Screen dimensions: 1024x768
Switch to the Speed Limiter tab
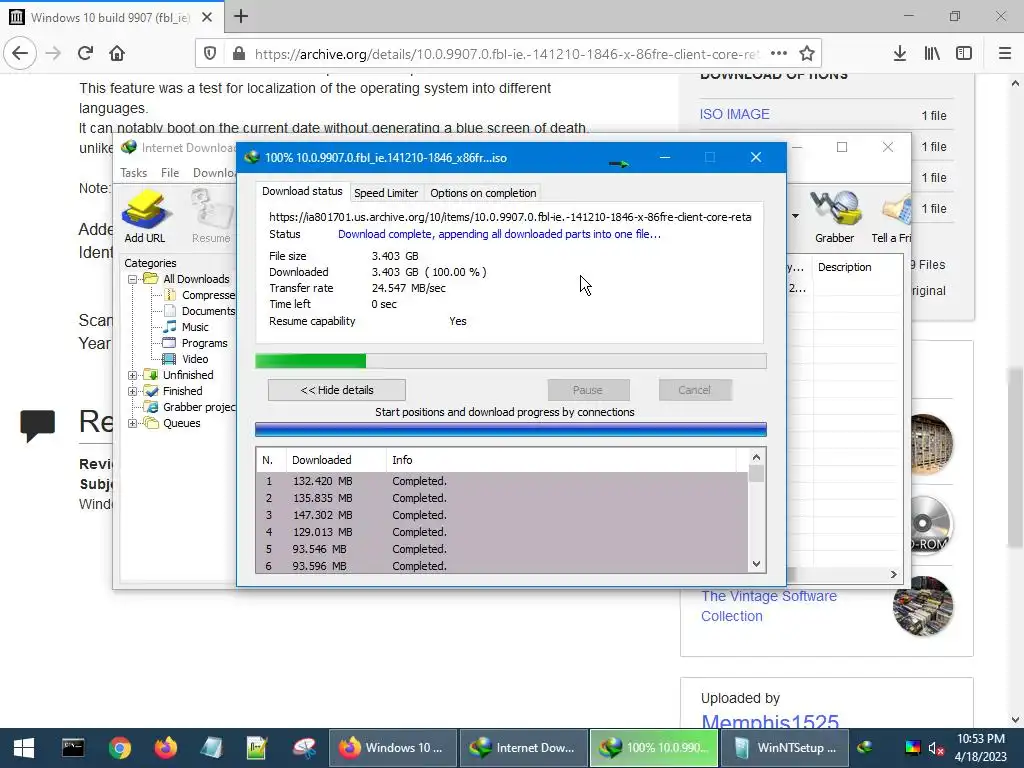coord(386,193)
